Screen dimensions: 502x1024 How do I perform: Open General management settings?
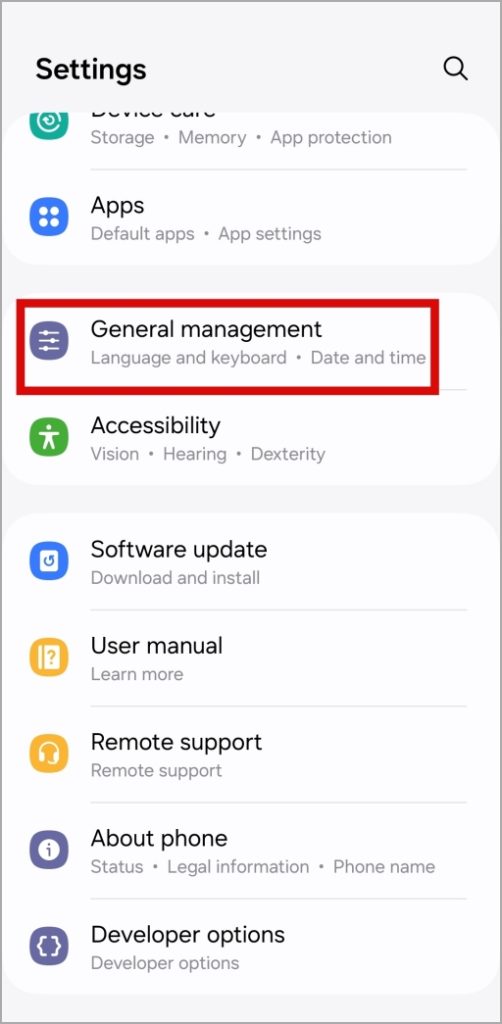click(x=251, y=342)
